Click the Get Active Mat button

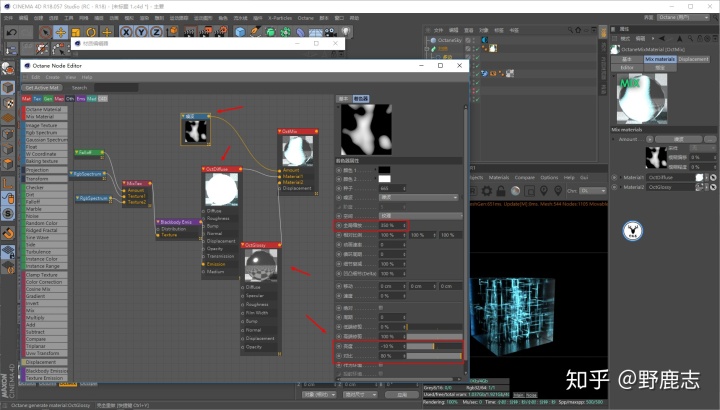[x=42, y=88]
